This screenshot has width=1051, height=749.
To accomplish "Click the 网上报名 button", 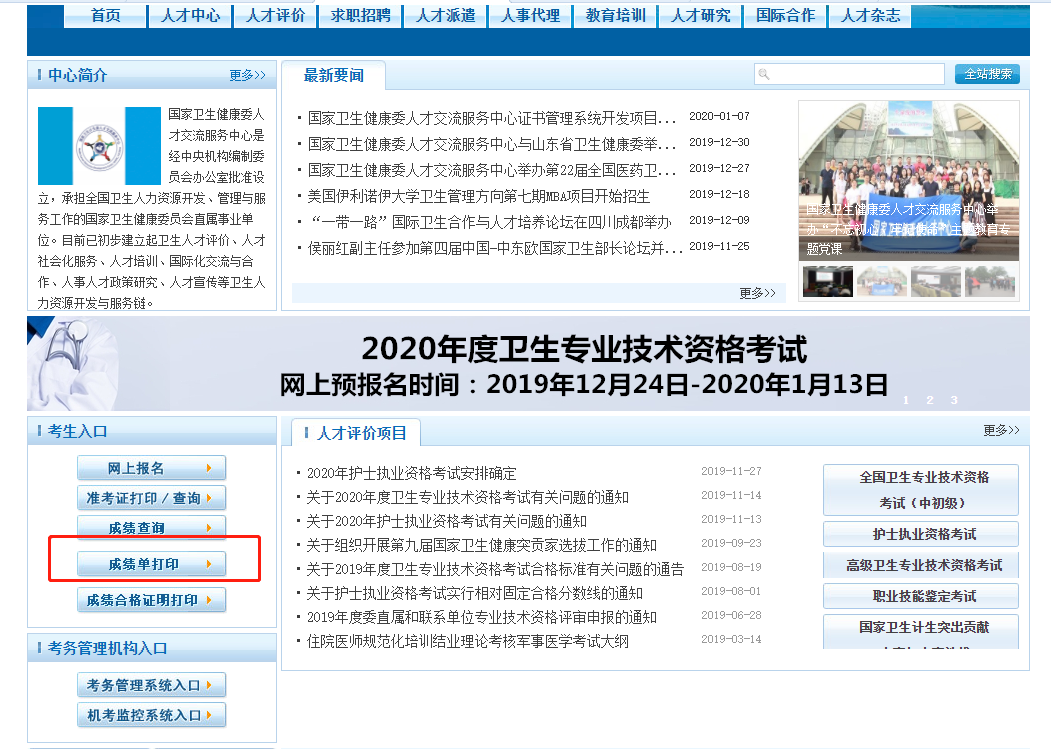I will point(151,468).
